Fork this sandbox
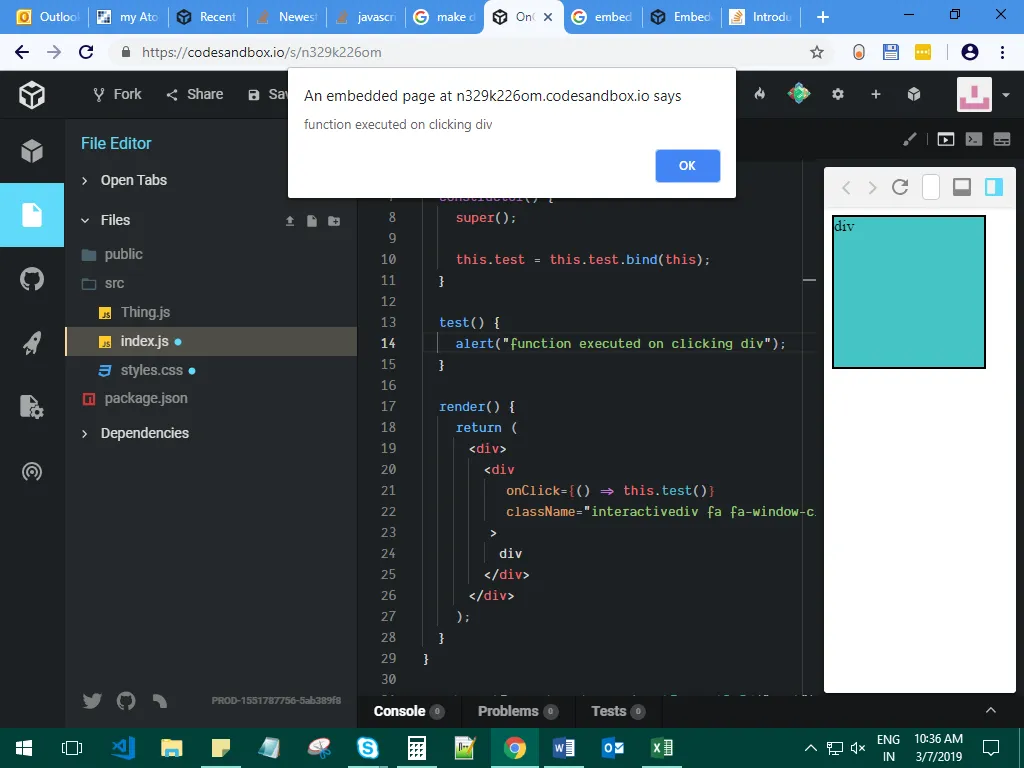 click(x=118, y=95)
